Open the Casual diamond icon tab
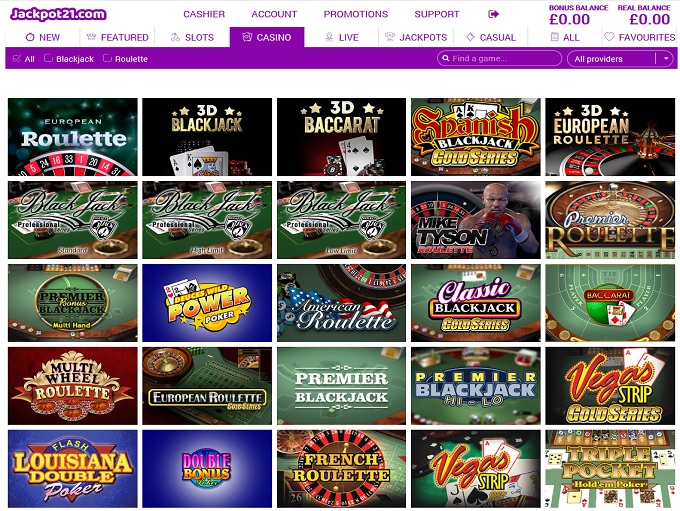 pyautogui.click(x=470, y=37)
